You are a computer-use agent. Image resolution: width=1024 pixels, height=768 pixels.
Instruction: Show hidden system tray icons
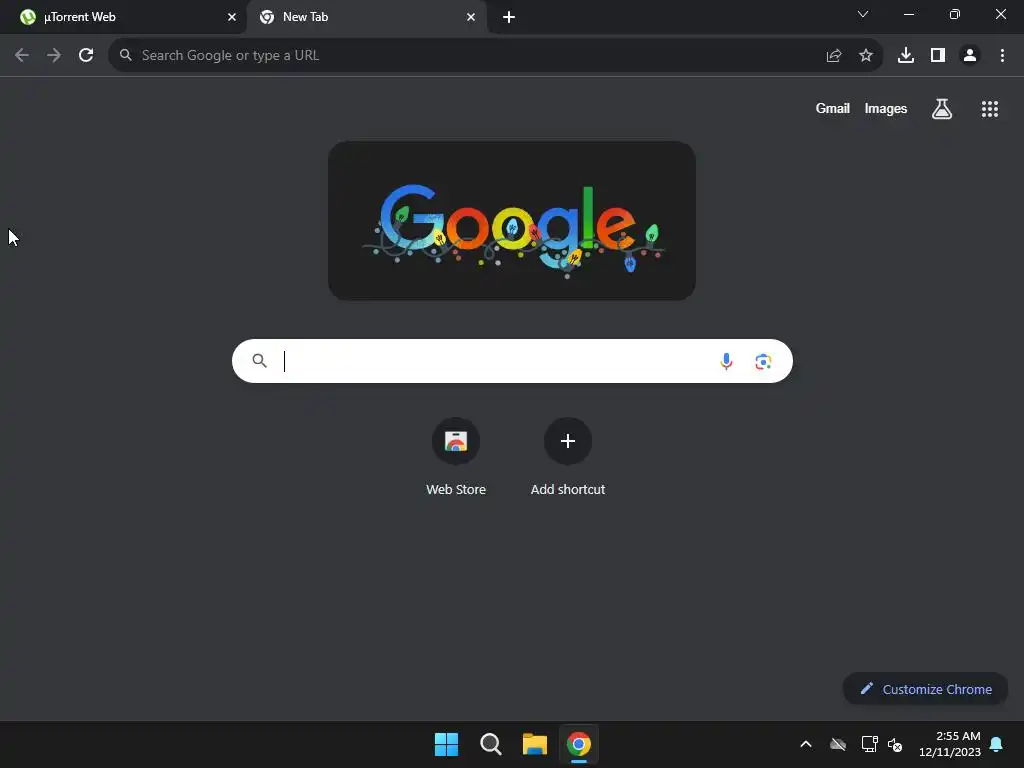coord(806,744)
